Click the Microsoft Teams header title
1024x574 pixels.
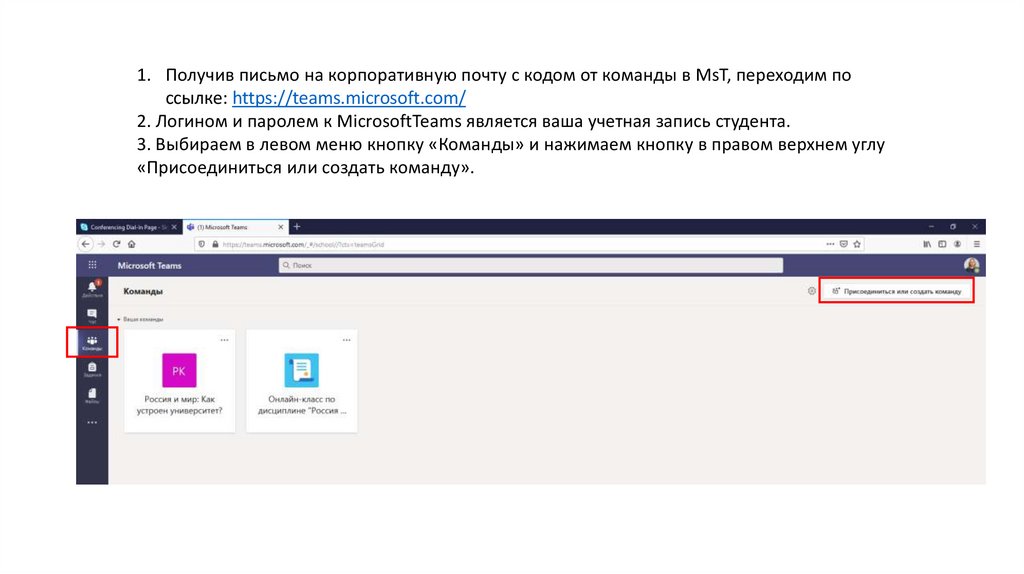(150, 266)
